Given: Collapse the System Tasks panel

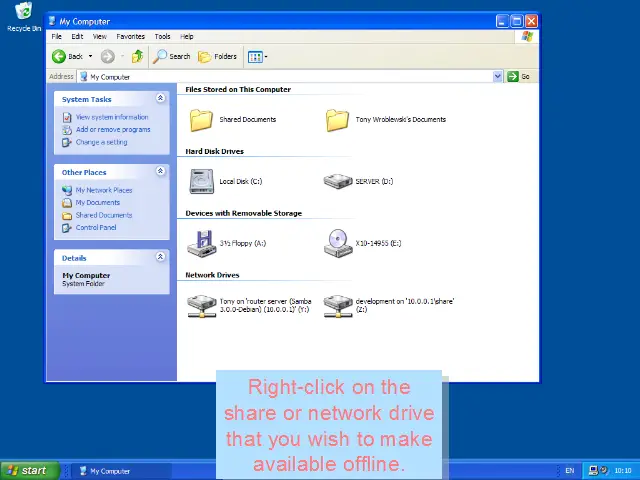Looking at the screenshot, I should click(x=160, y=99).
